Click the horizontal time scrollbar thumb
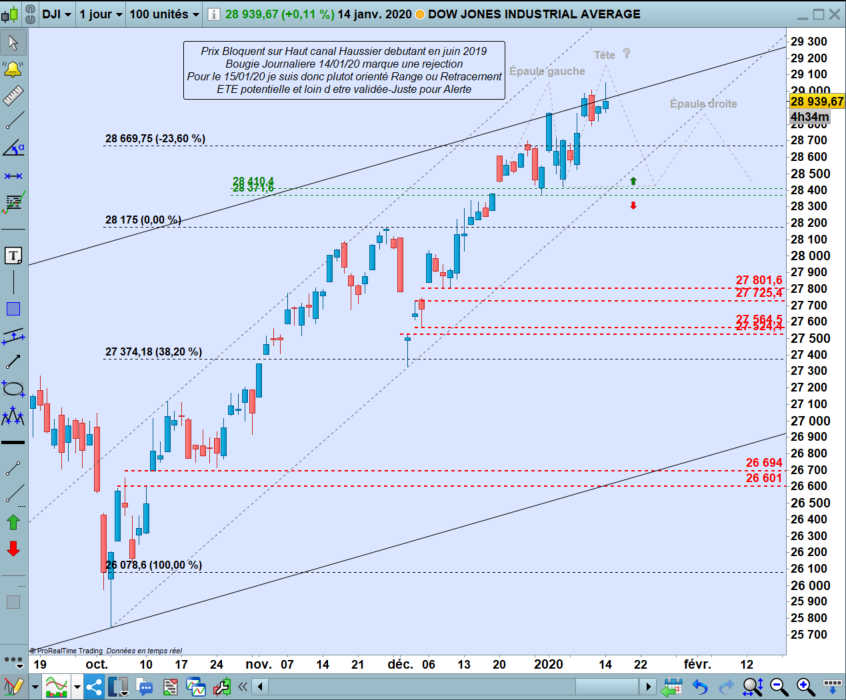The image size is (846, 700). point(607,687)
